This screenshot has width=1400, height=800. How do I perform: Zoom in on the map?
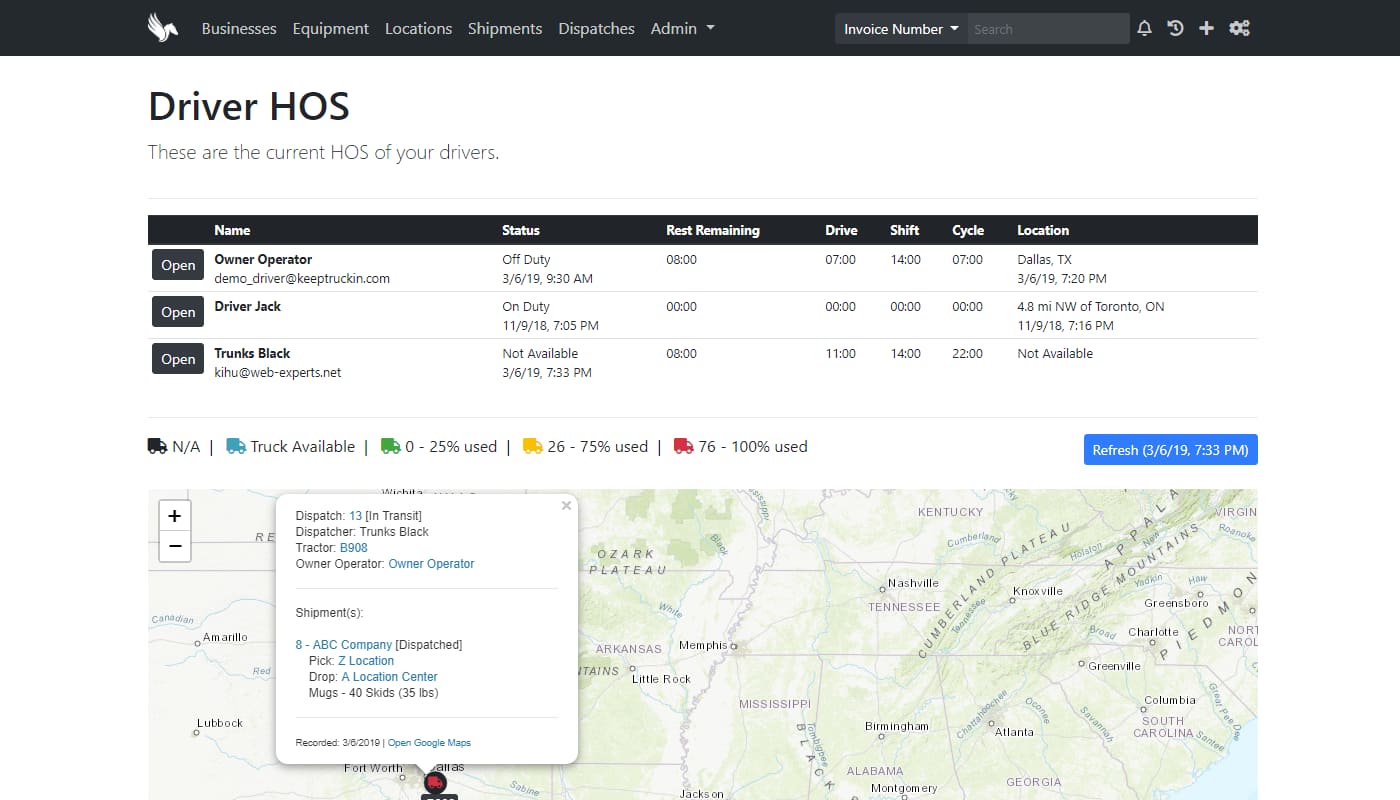point(175,516)
